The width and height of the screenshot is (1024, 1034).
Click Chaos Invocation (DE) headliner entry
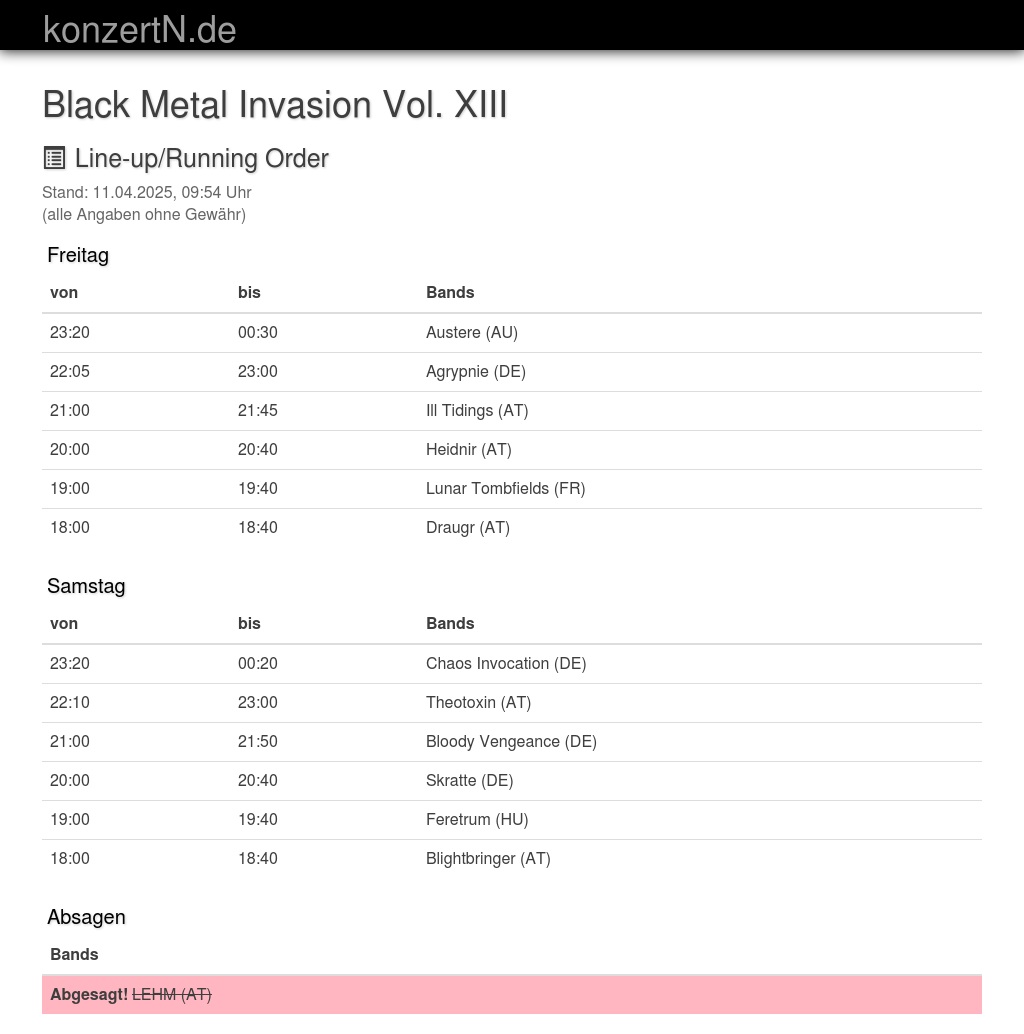(505, 664)
